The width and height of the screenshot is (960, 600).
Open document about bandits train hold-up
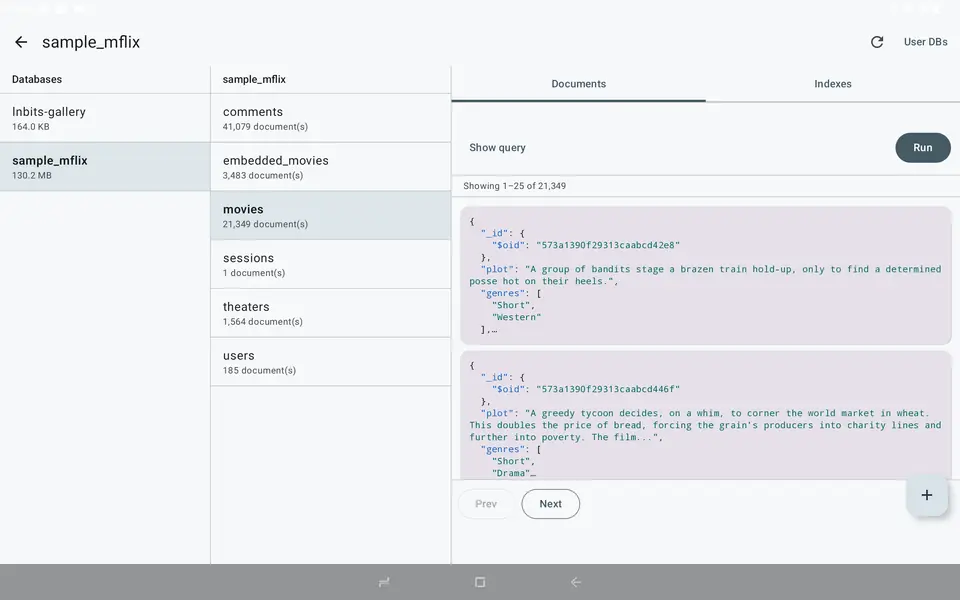coord(706,276)
